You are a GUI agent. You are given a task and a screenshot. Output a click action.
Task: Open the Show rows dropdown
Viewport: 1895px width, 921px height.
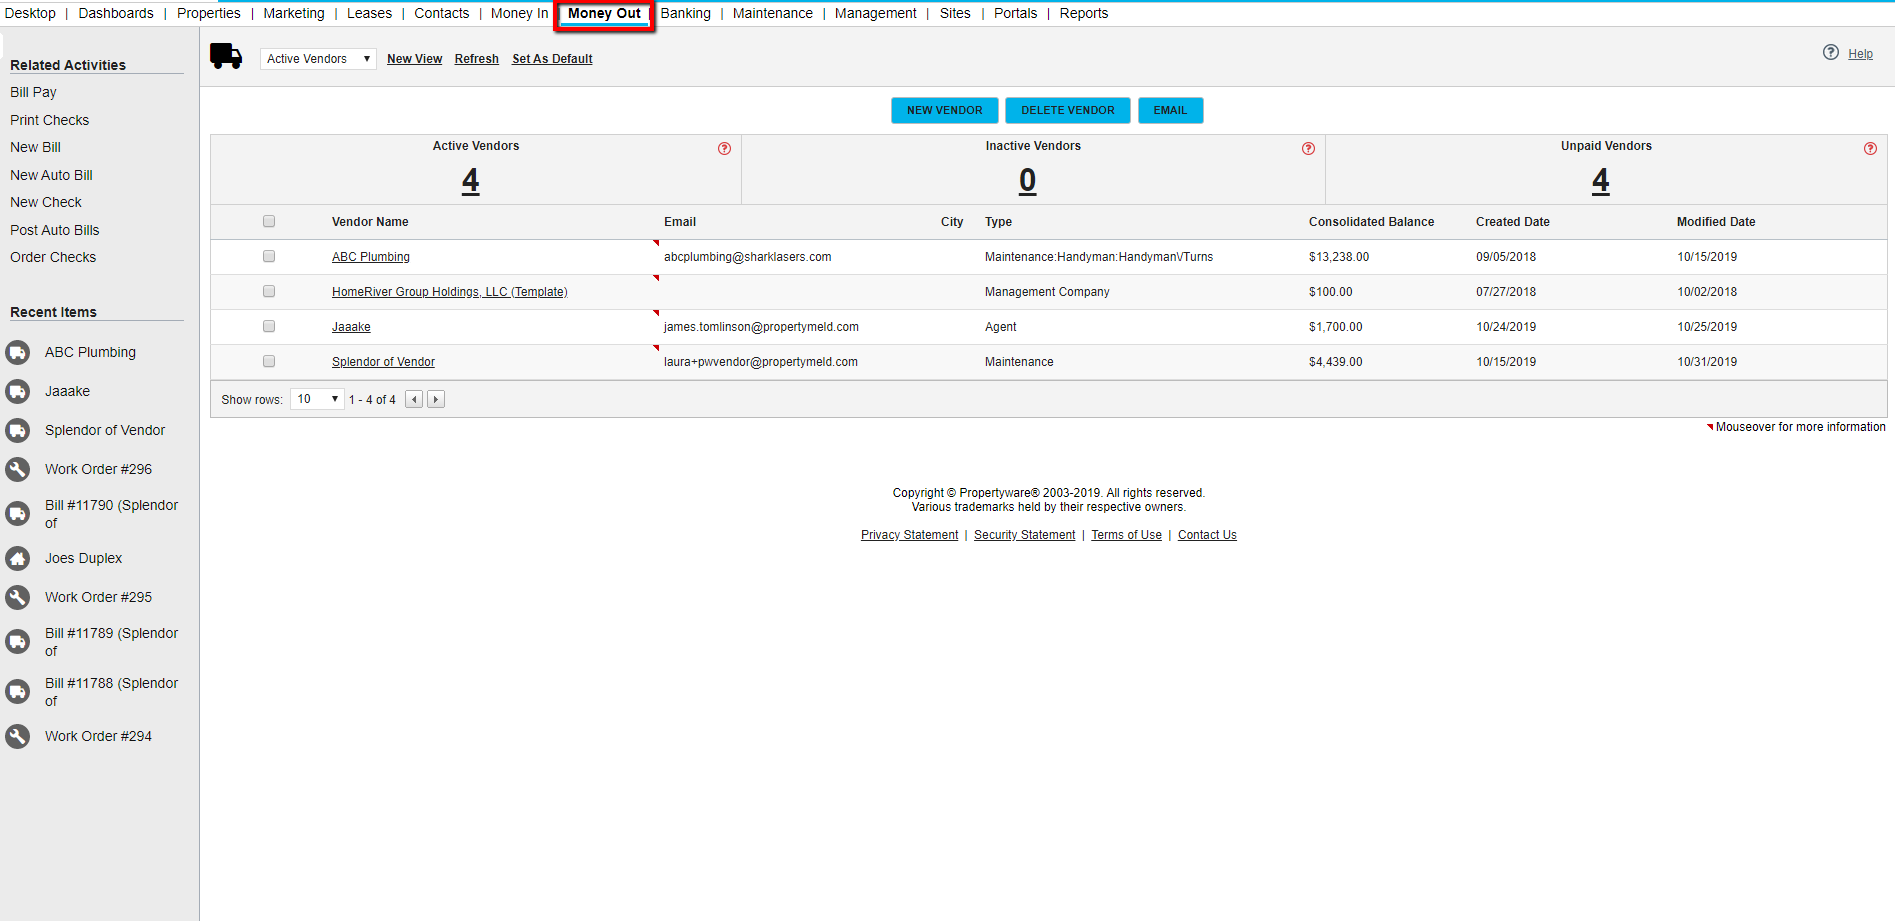click(x=316, y=398)
